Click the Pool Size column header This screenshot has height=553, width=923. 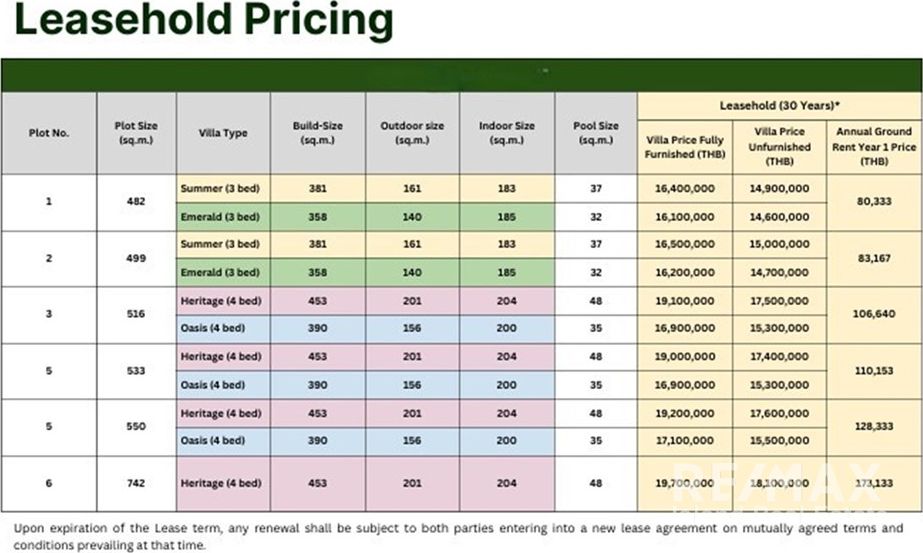coord(595,133)
